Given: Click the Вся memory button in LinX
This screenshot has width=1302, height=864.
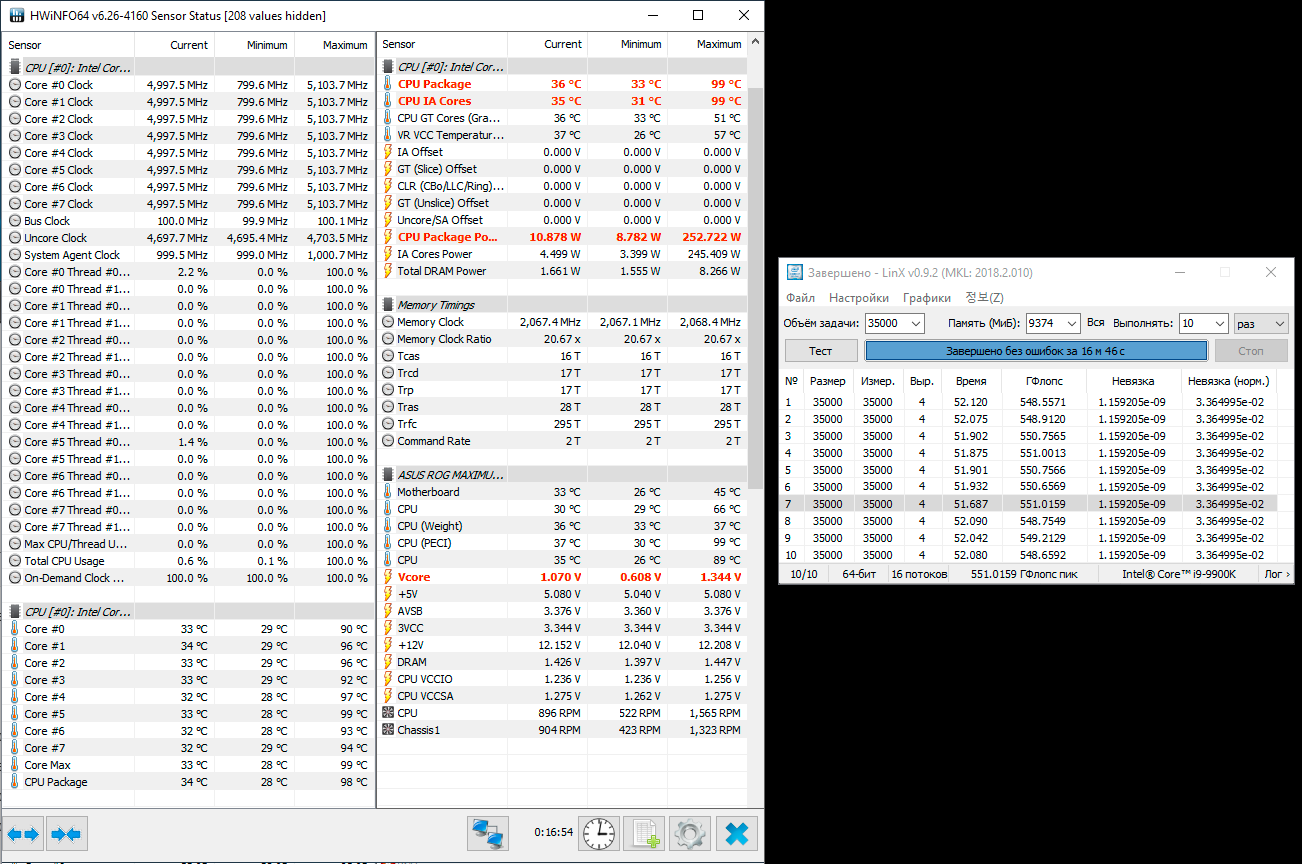Looking at the screenshot, I should (x=1096, y=323).
